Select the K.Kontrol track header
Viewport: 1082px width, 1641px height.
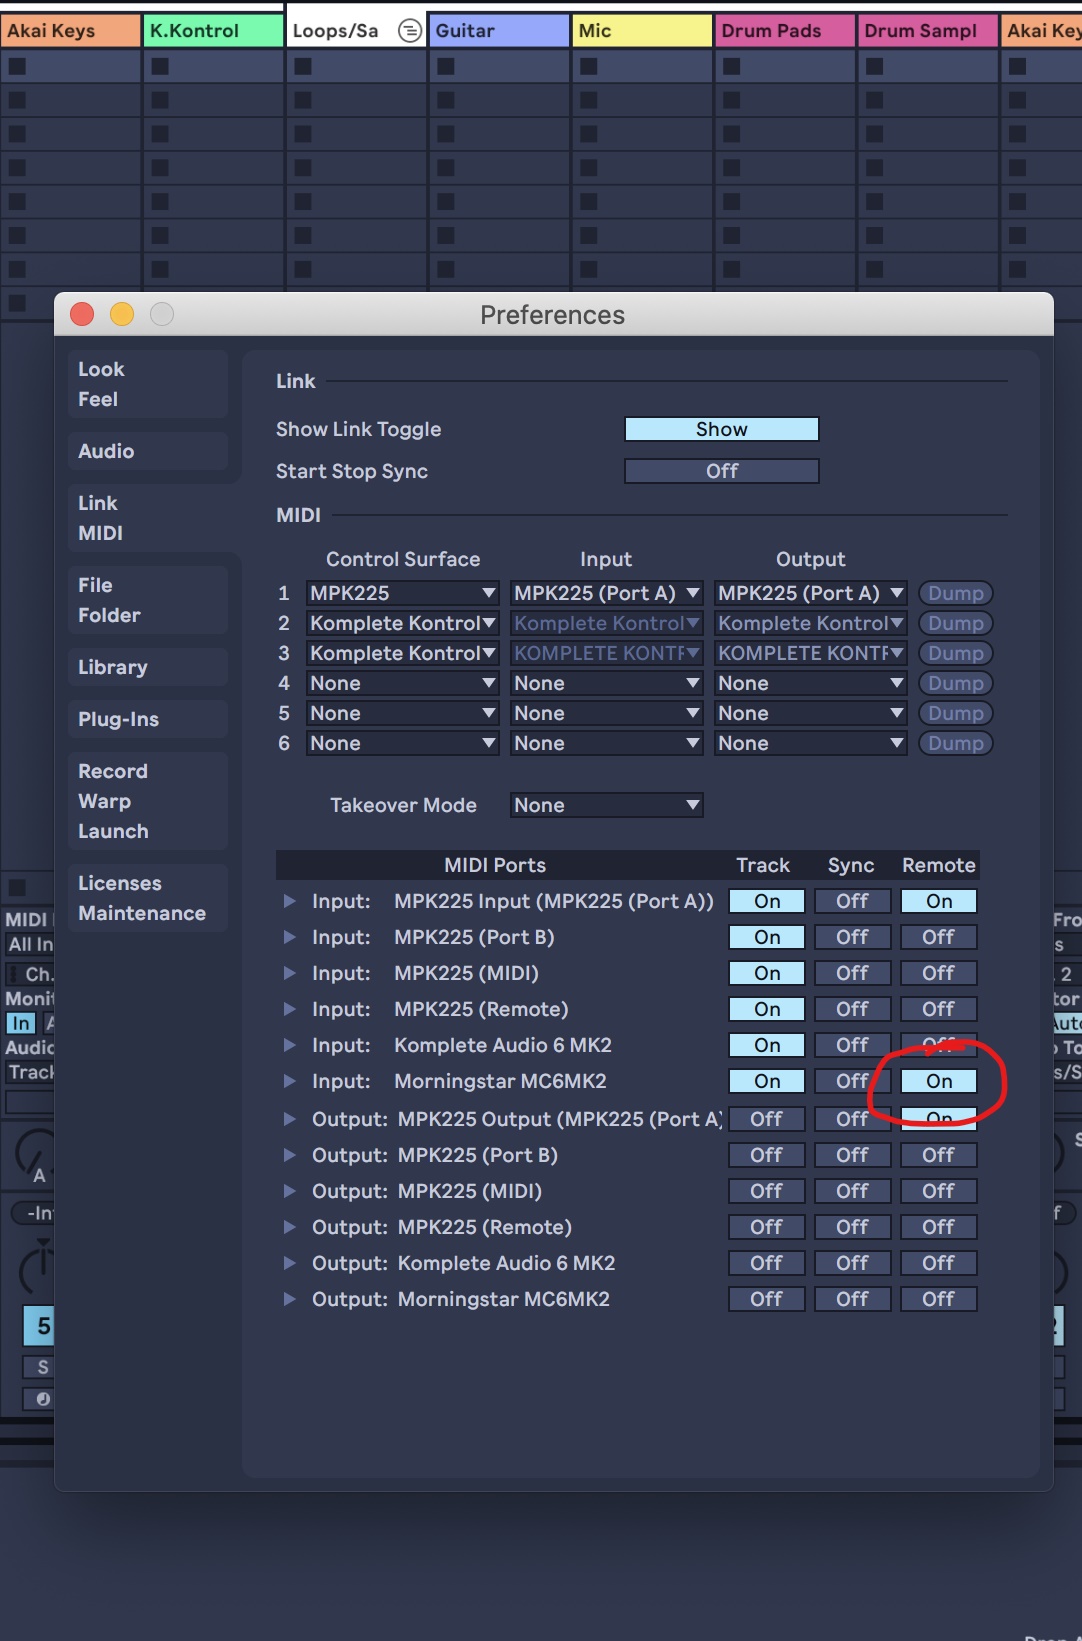click(213, 31)
